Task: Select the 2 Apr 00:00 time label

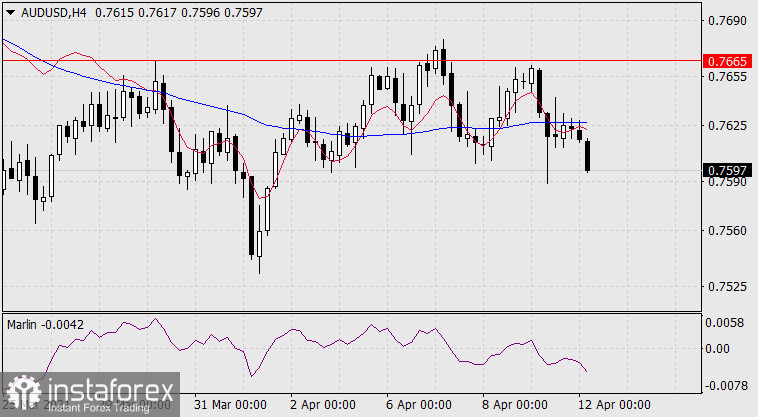Action: point(323,405)
